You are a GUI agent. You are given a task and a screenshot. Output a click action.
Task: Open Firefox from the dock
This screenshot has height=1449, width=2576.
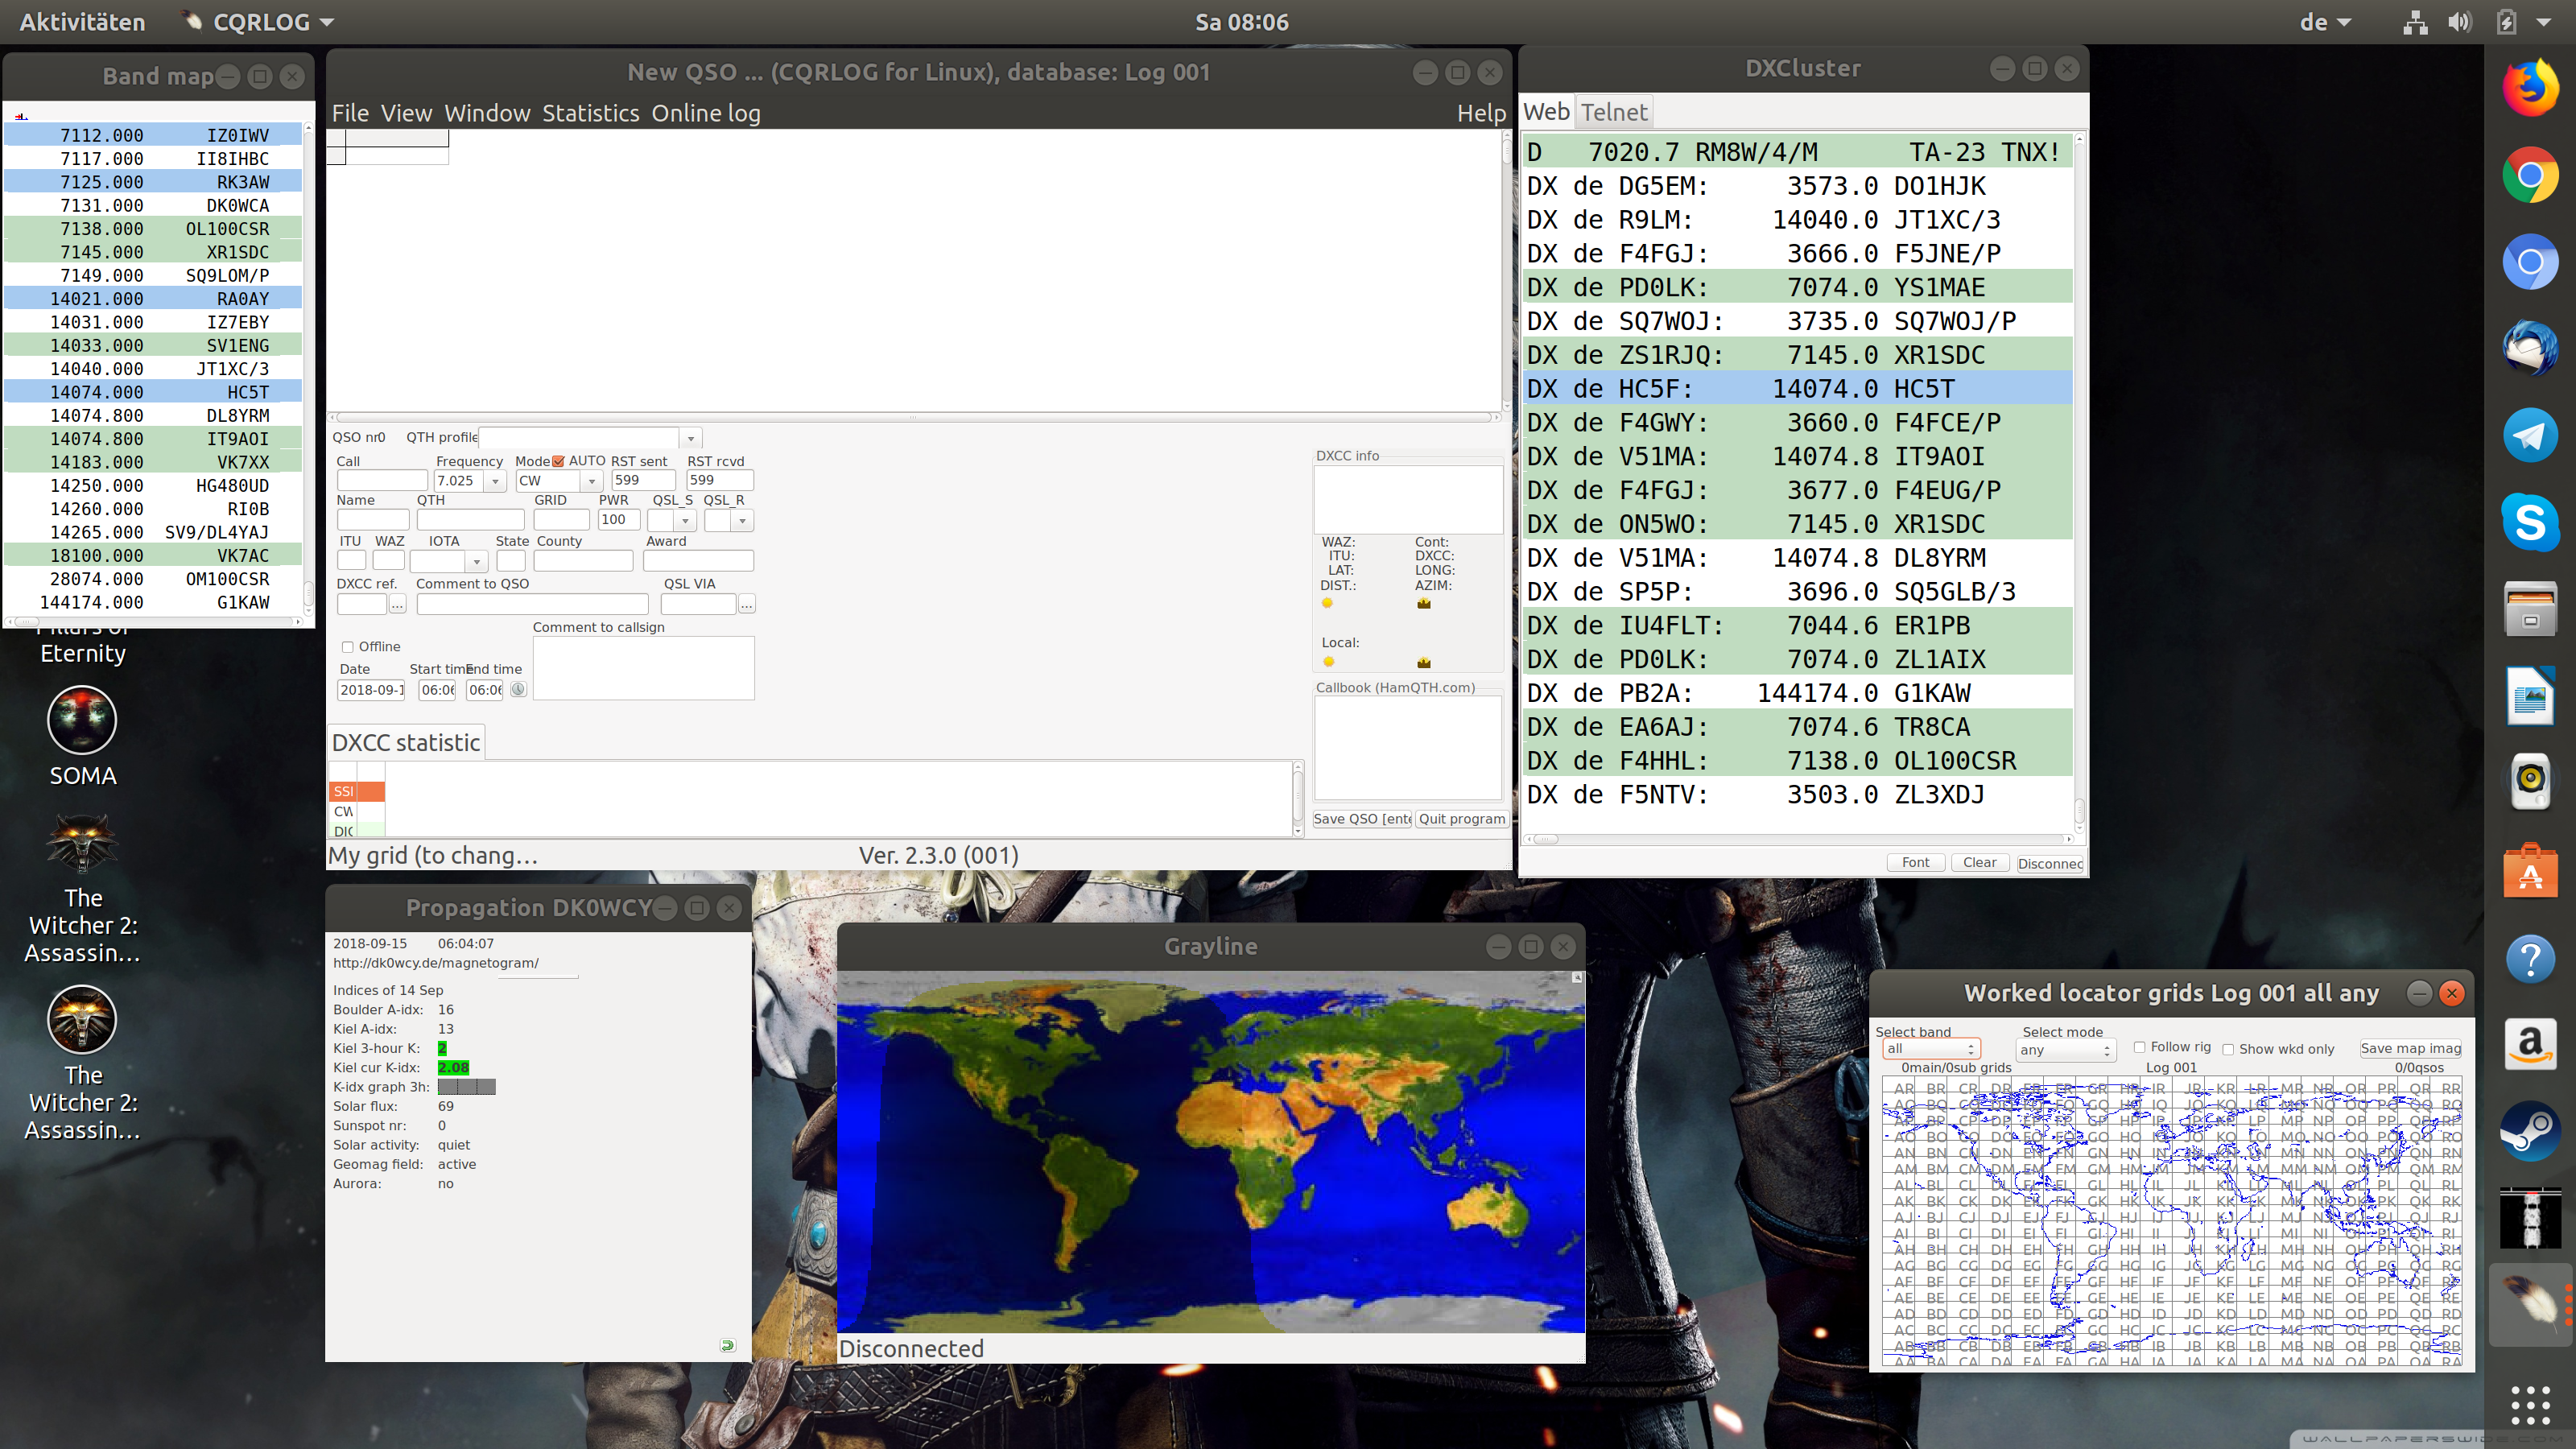tap(2530, 88)
